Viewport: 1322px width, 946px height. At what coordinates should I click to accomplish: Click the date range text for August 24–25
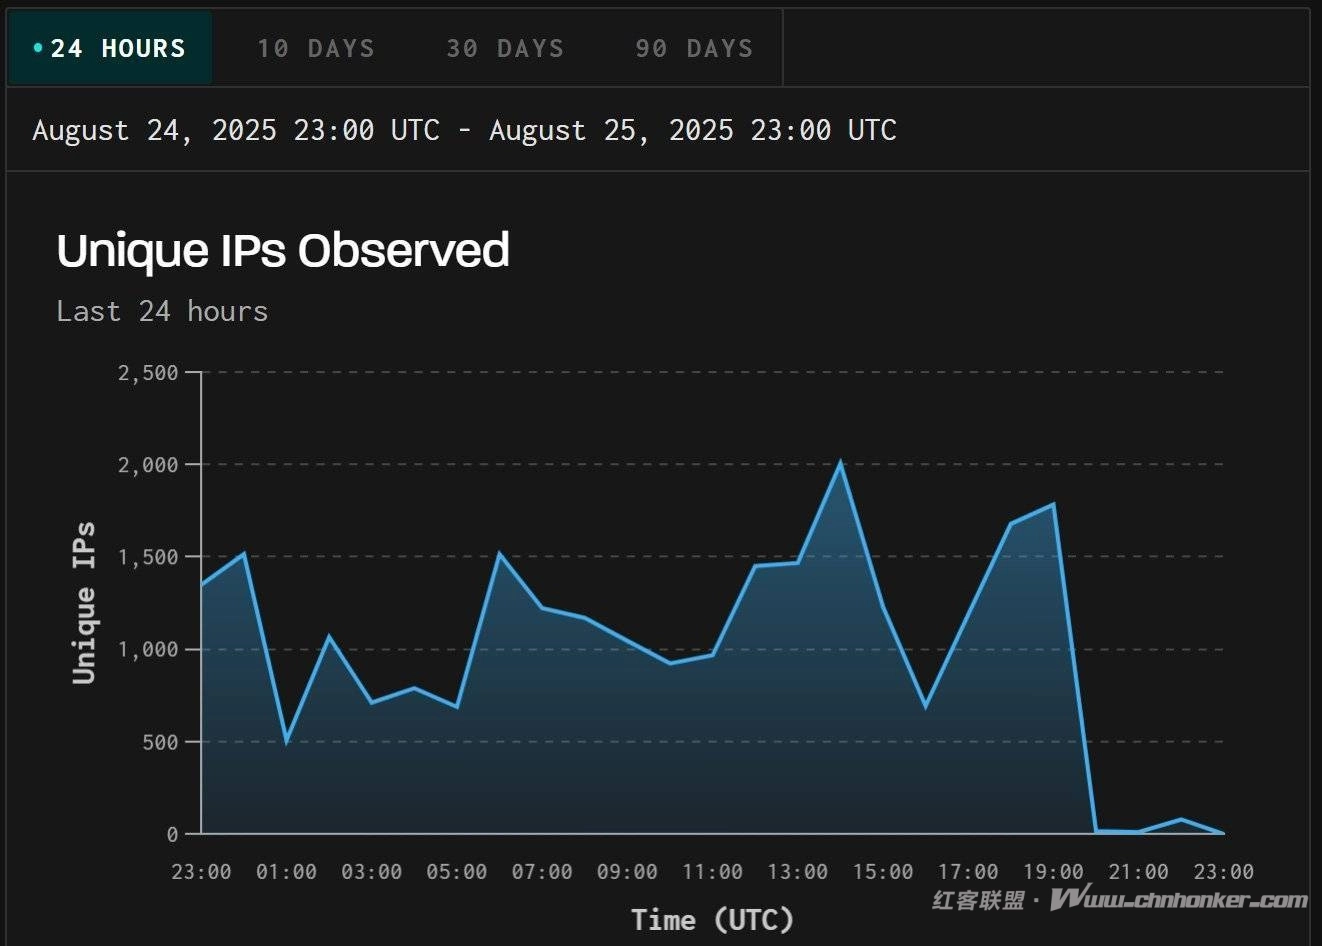(x=464, y=130)
